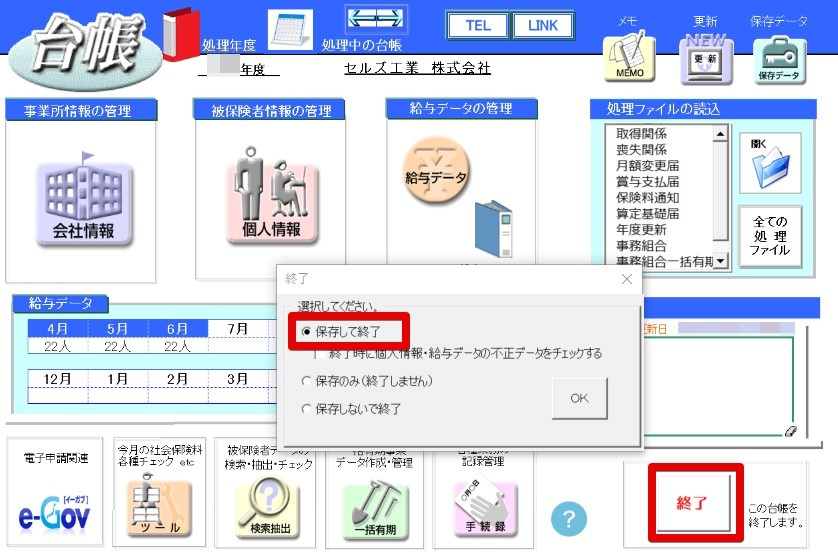
Task: Launch the e-Gov electronic application icon
Action: click(x=54, y=512)
